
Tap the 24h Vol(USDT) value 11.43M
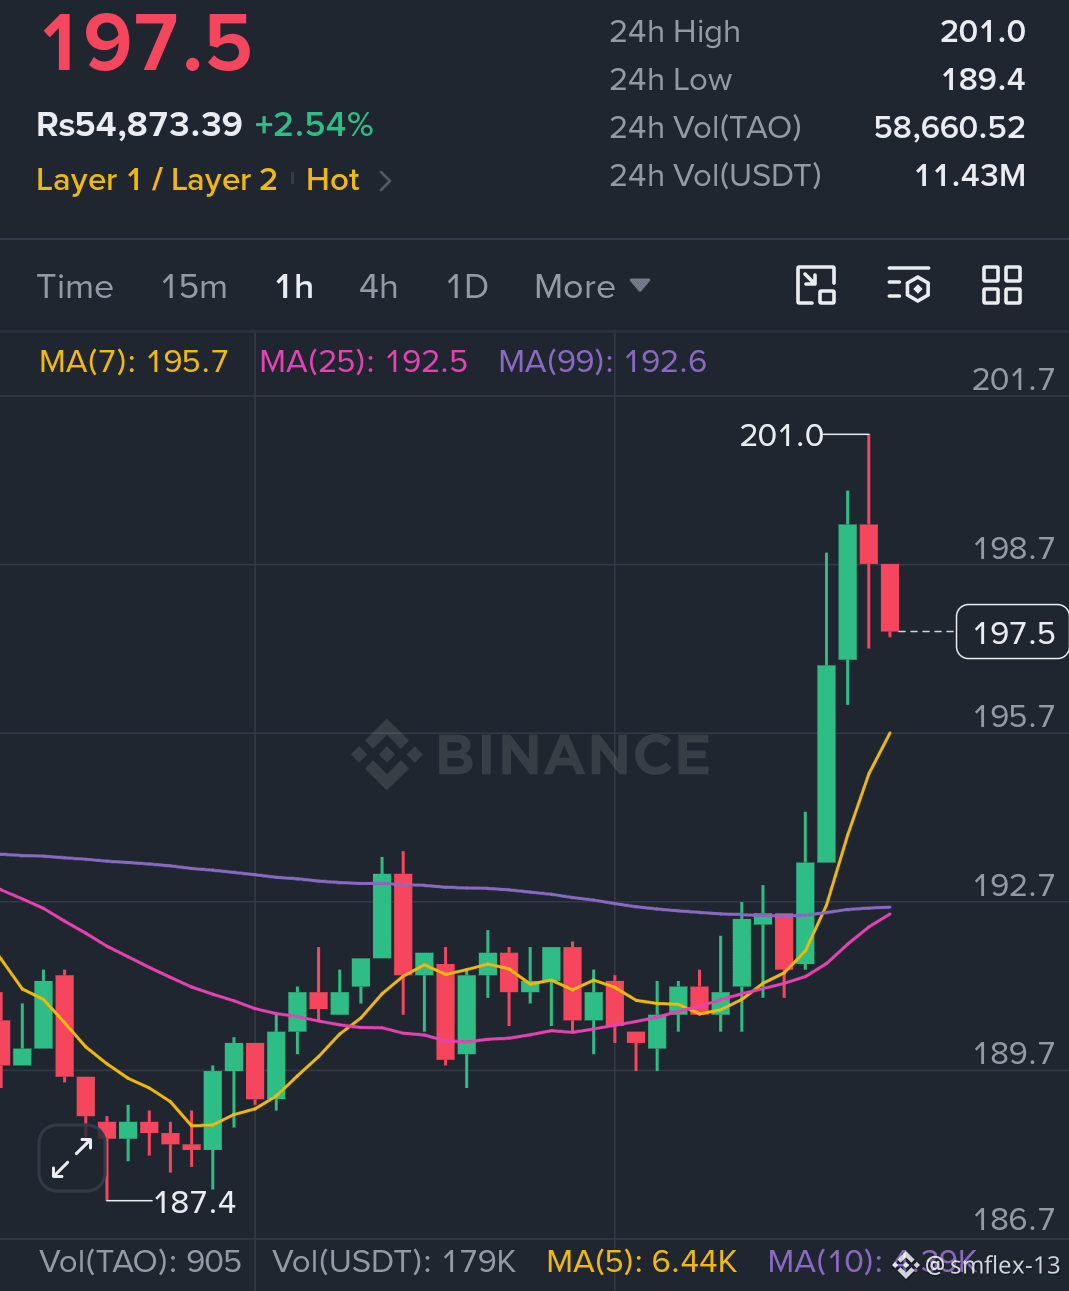[x=970, y=176]
